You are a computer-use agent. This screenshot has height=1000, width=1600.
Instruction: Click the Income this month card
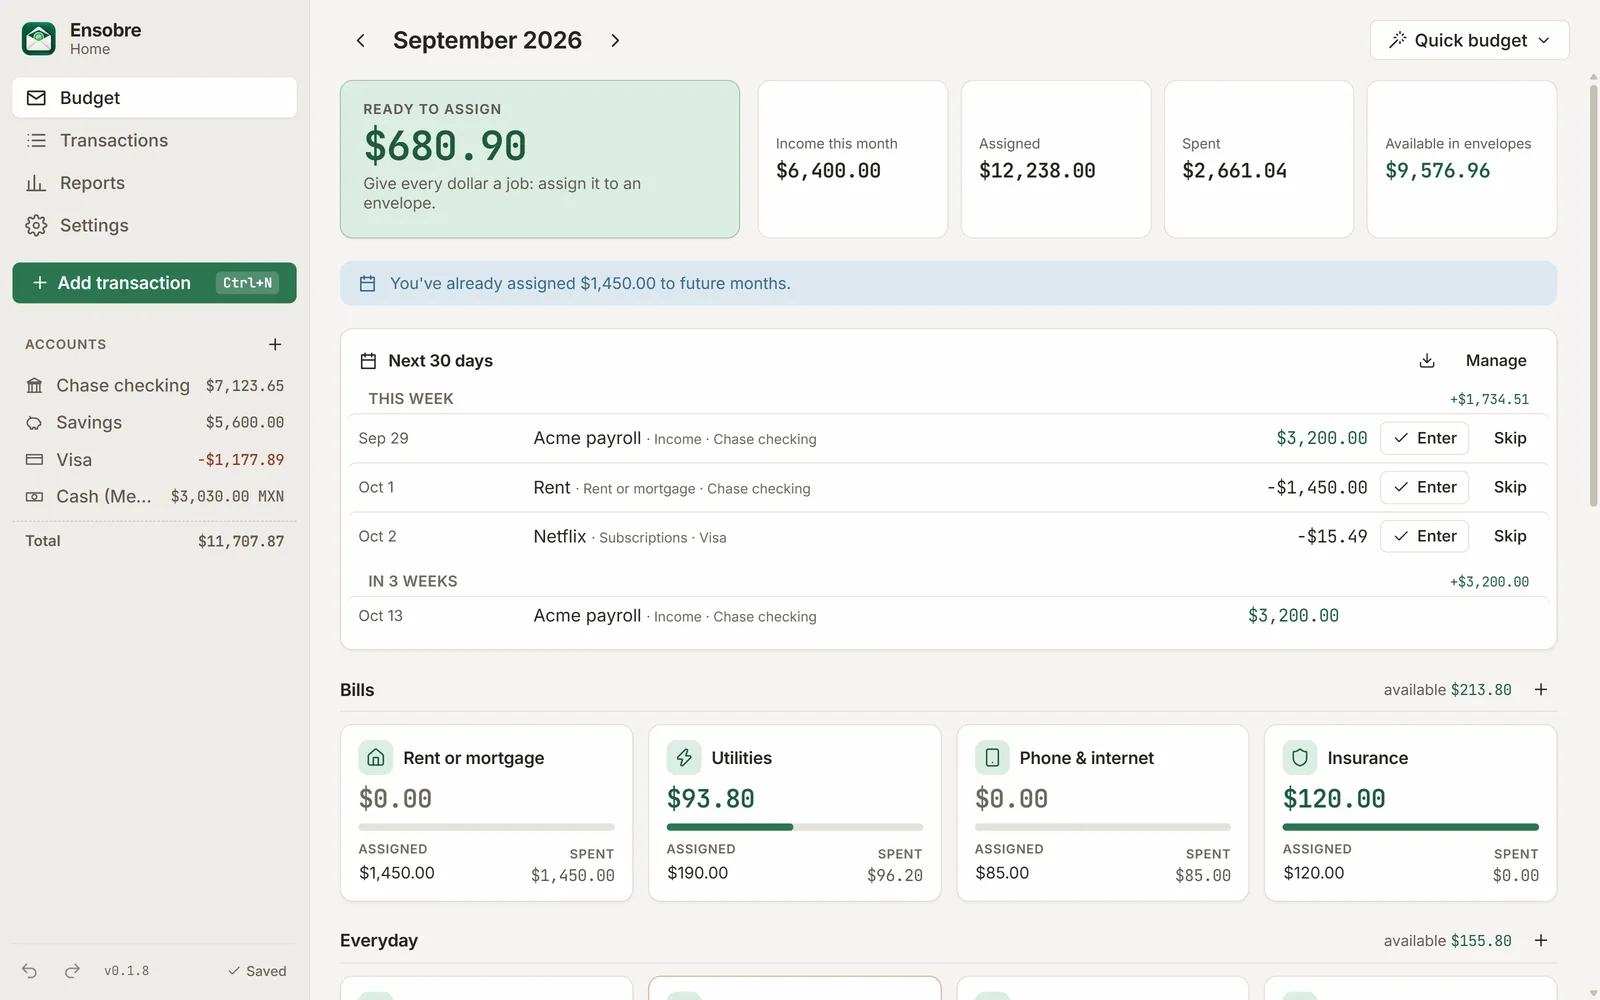(x=852, y=159)
